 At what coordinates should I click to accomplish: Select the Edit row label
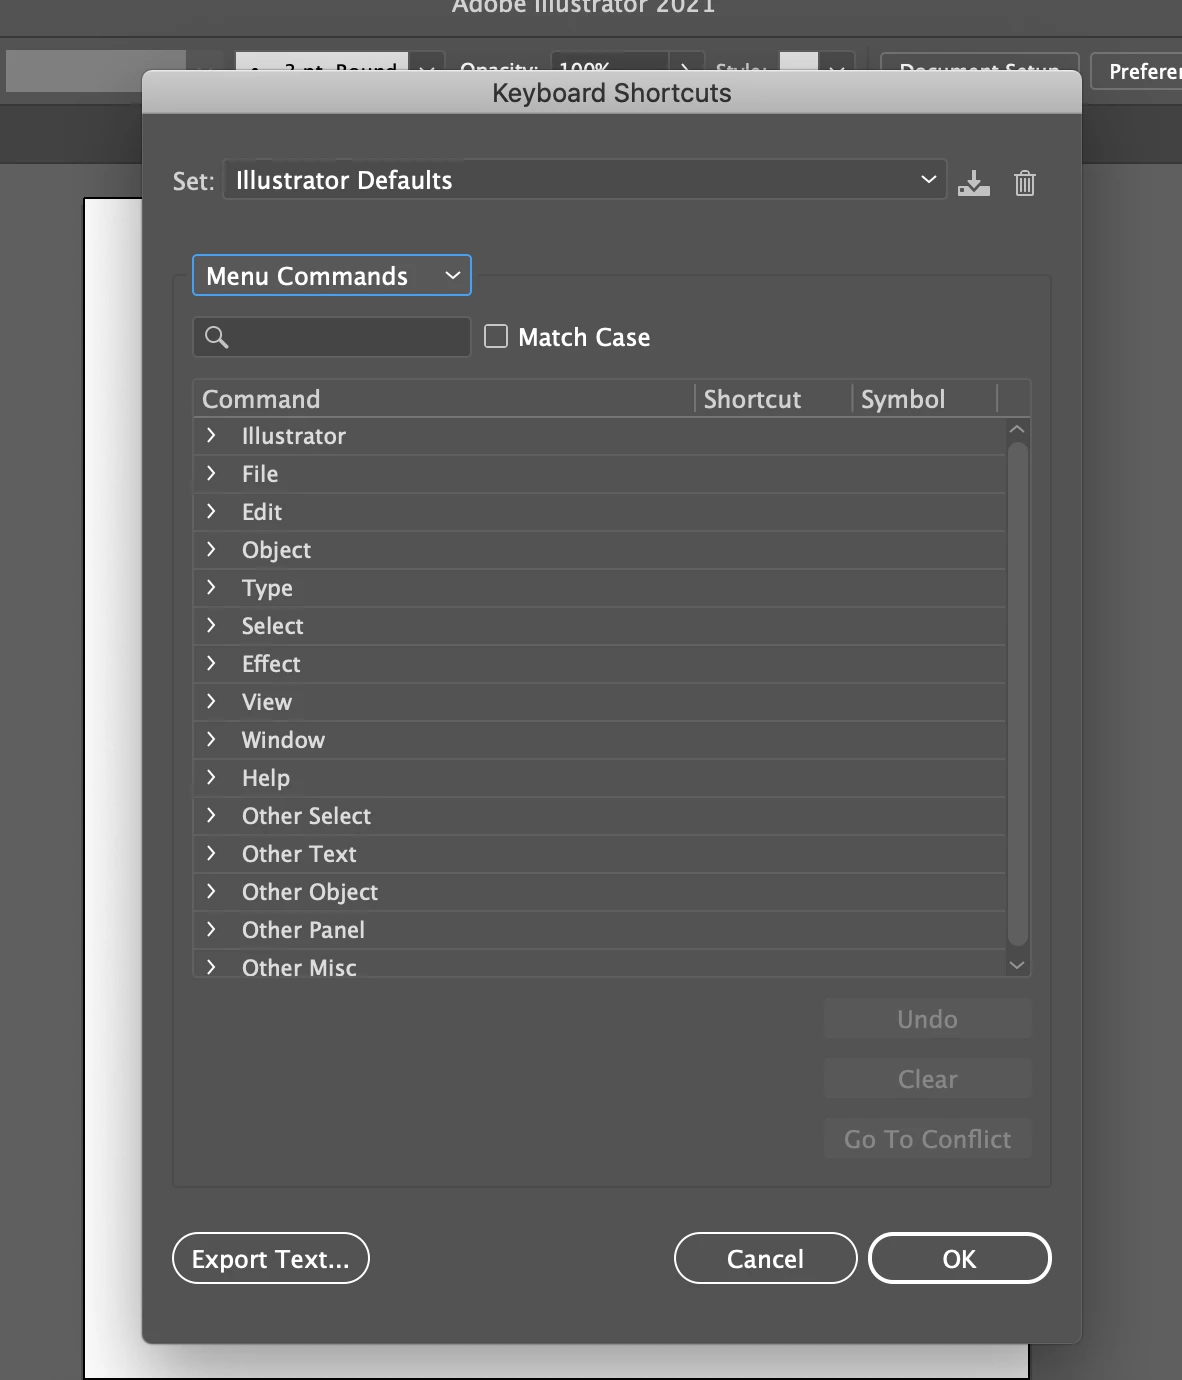pyautogui.click(x=262, y=512)
